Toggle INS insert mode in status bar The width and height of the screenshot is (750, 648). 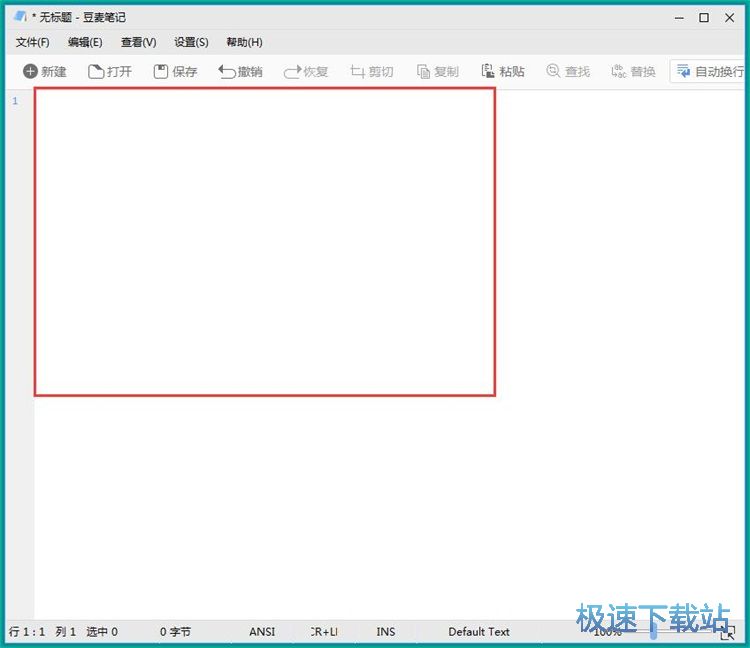pos(385,632)
